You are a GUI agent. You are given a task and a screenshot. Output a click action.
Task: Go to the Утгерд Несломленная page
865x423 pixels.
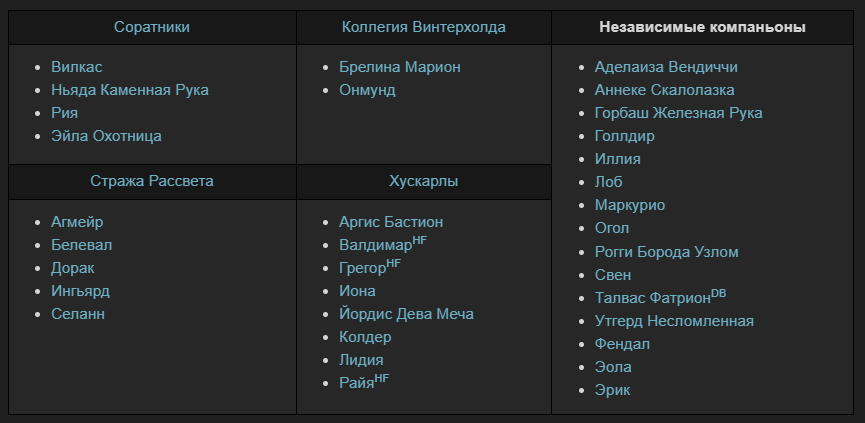(x=674, y=321)
